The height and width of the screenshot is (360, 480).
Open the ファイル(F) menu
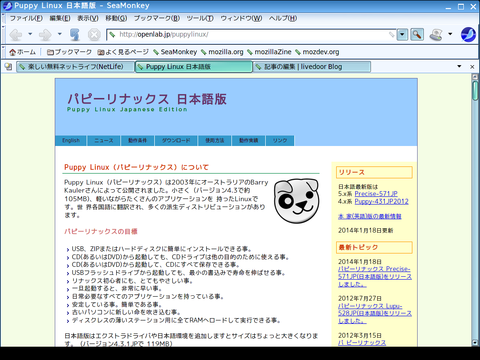26,18
